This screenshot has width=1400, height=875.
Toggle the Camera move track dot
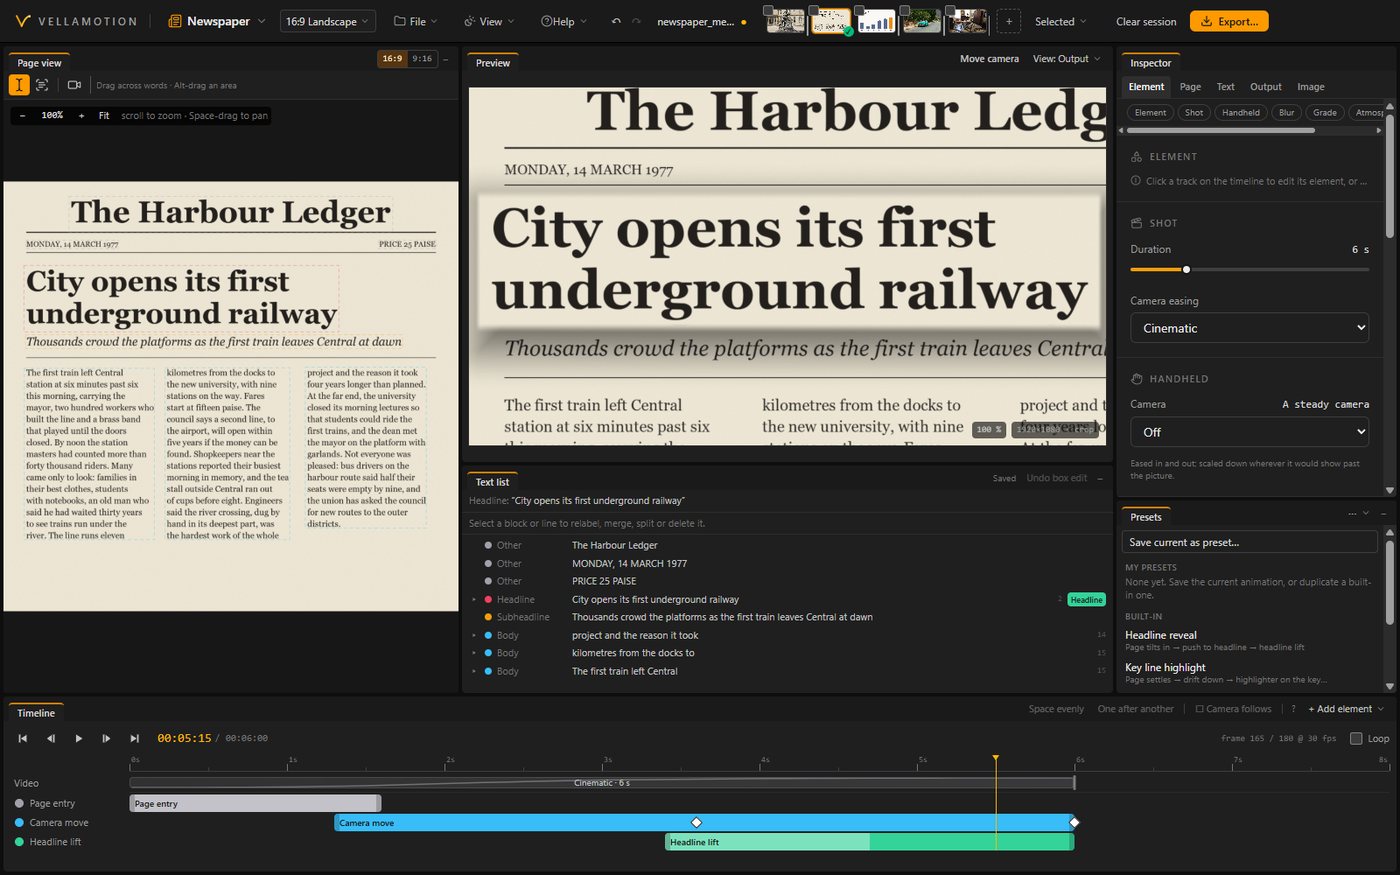[19, 823]
